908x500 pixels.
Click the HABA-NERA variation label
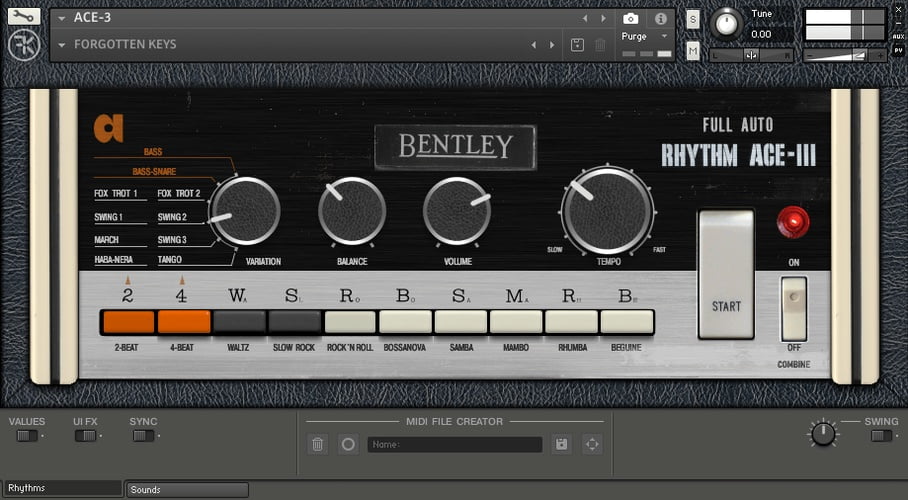coord(114,260)
